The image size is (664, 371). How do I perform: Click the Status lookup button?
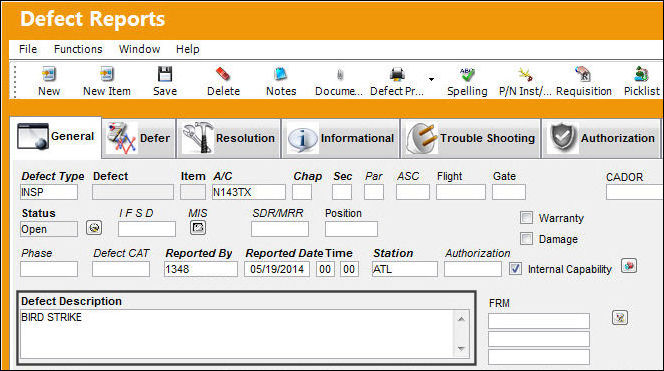94,228
